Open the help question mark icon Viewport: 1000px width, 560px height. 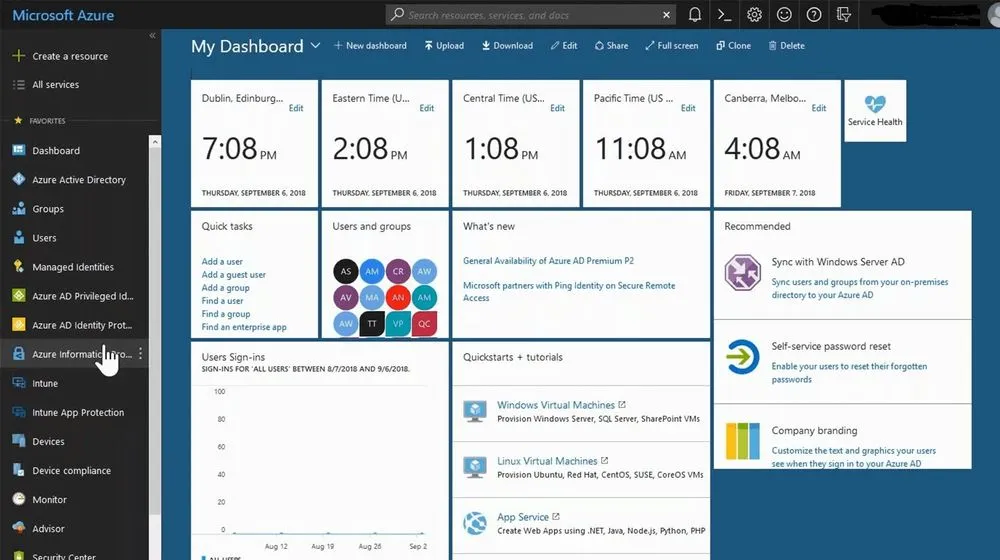[814, 15]
